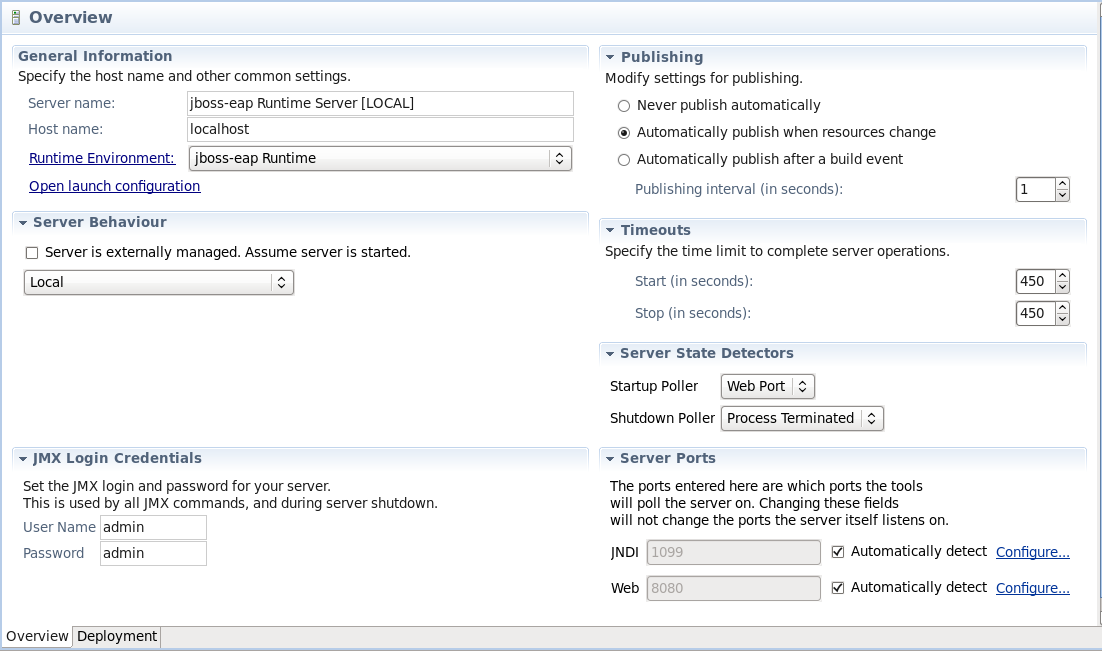Viewport: 1102px width, 651px height.
Task: Decrease the Stop timeout value
Action: (1063, 318)
